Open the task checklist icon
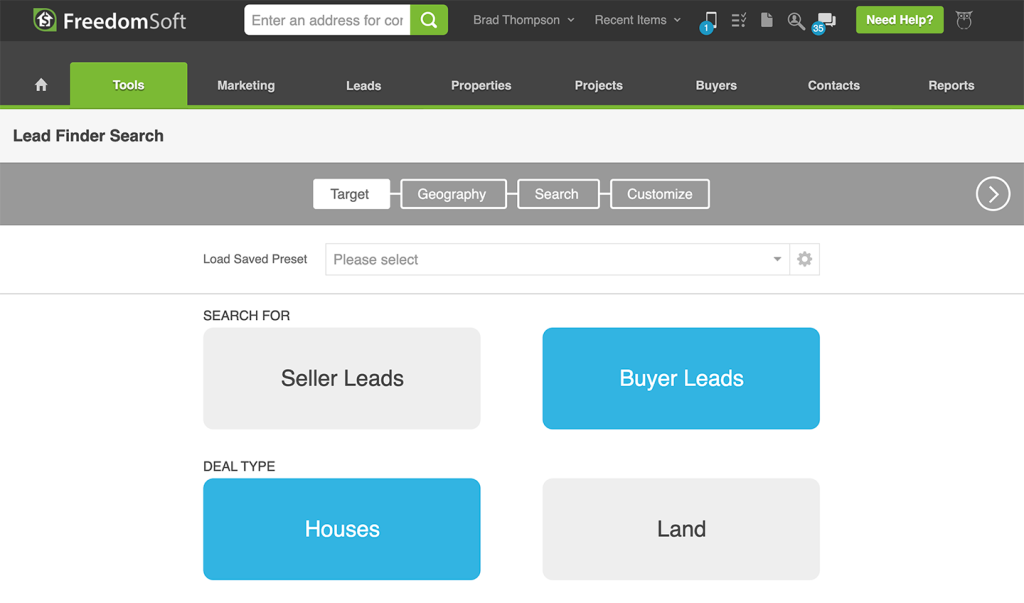 (x=739, y=20)
